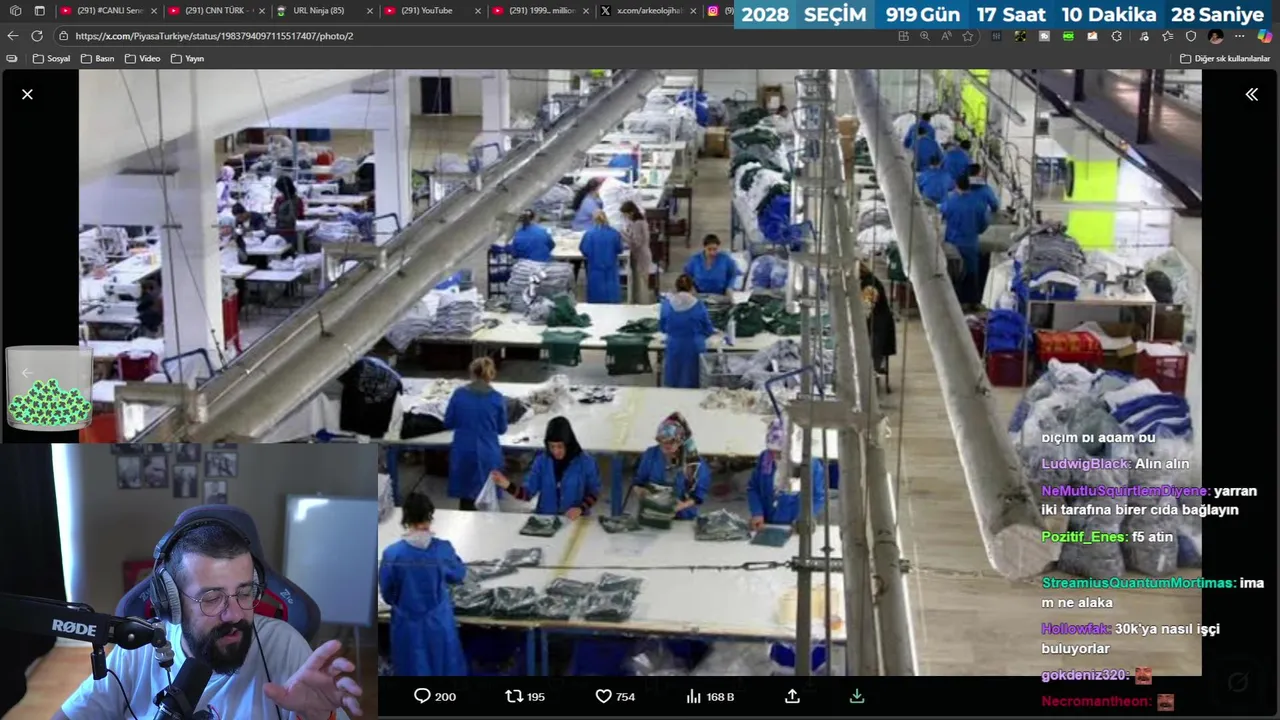Screen dimensions: 1280x720
Task: Open the media control music-note icon
Action: coord(1144,36)
